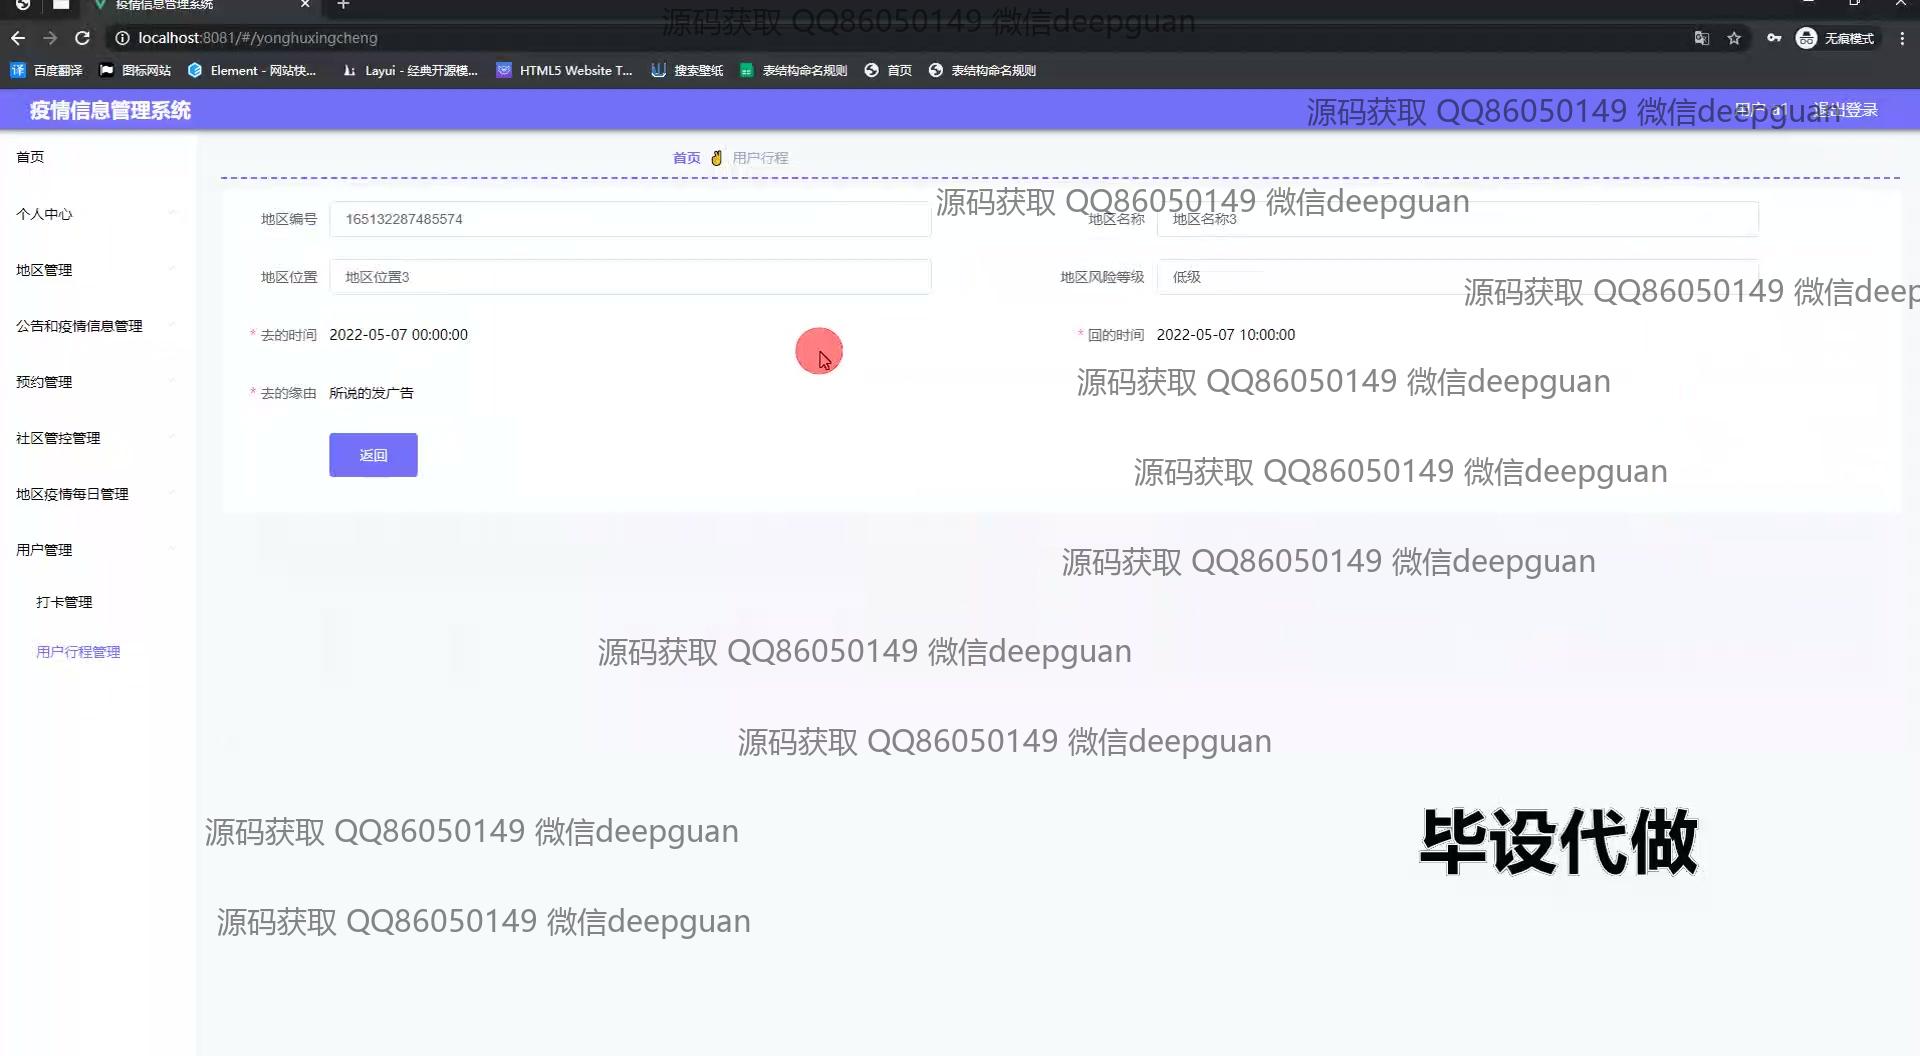Open the saved passwords key icon

click(x=1773, y=38)
